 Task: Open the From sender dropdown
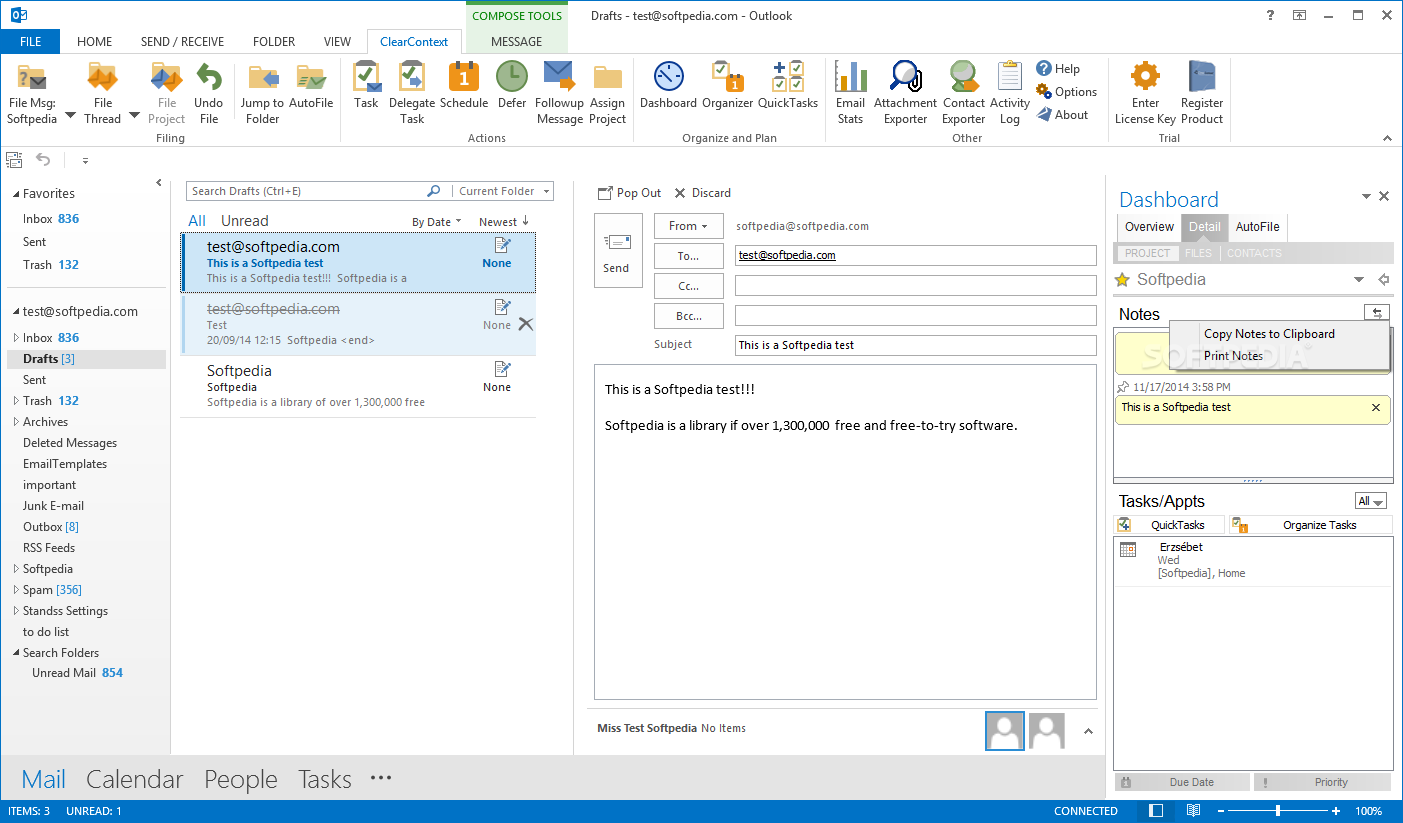tap(688, 226)
